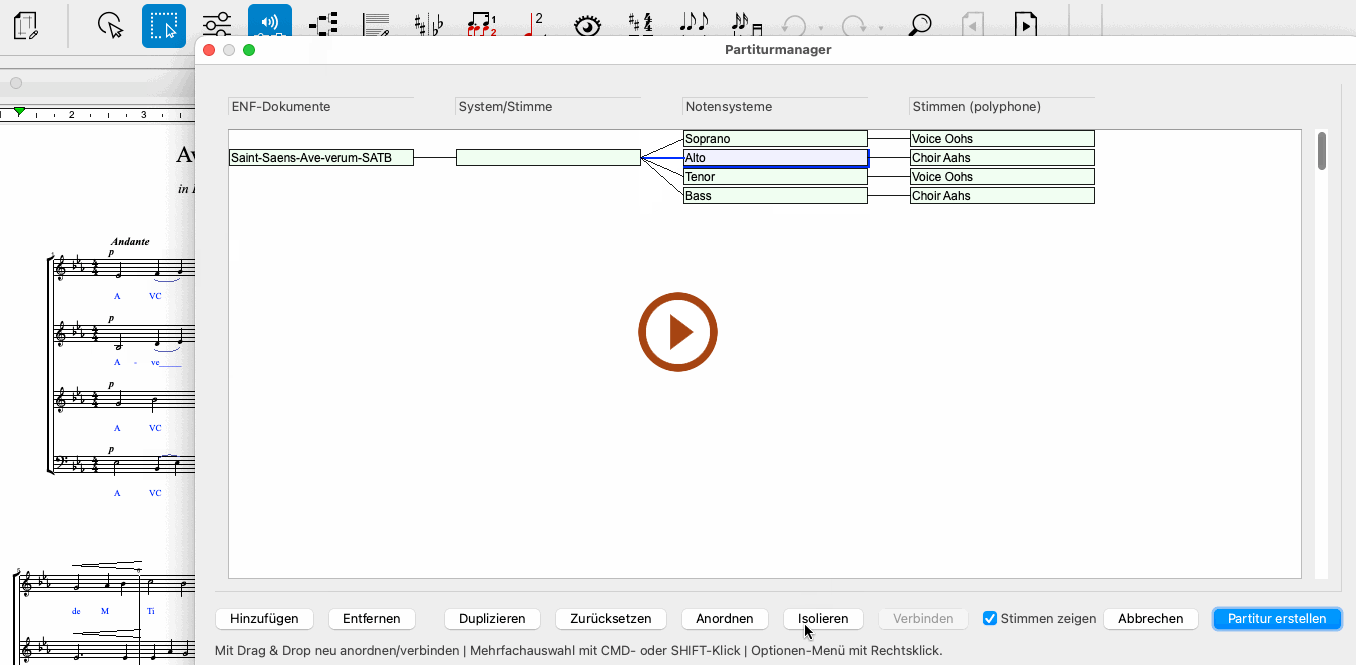1356x665 pixels.
Task: Open the key and time signature tool
Action: (640, 25)
